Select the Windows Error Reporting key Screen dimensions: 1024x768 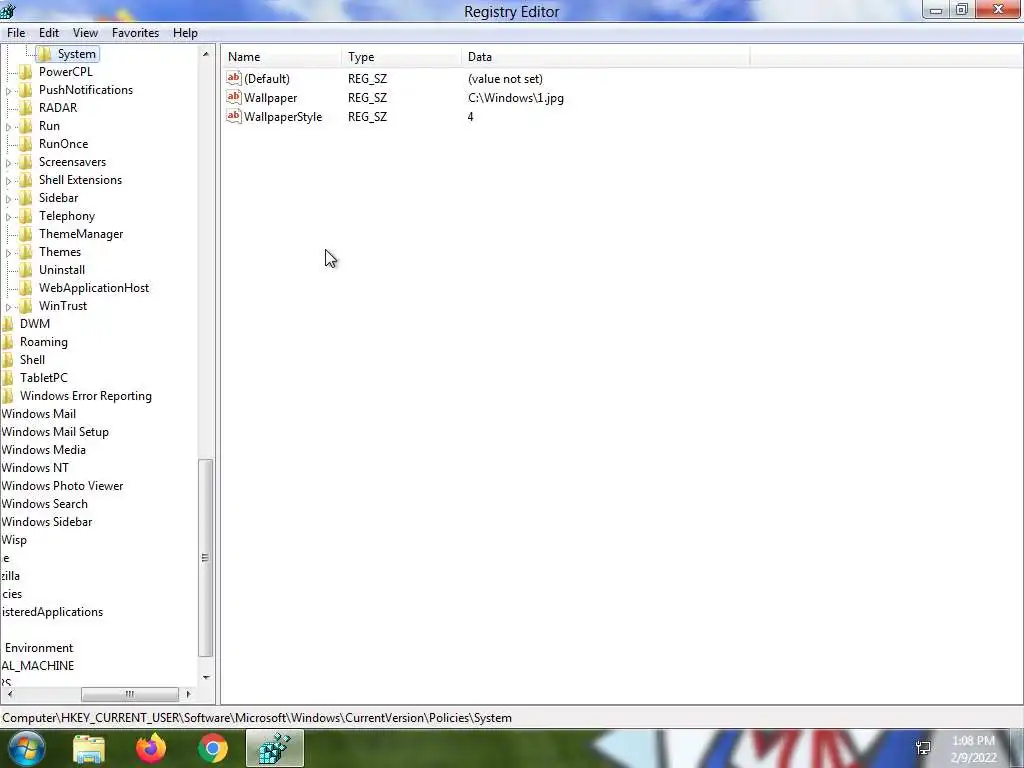coord(86,396)
